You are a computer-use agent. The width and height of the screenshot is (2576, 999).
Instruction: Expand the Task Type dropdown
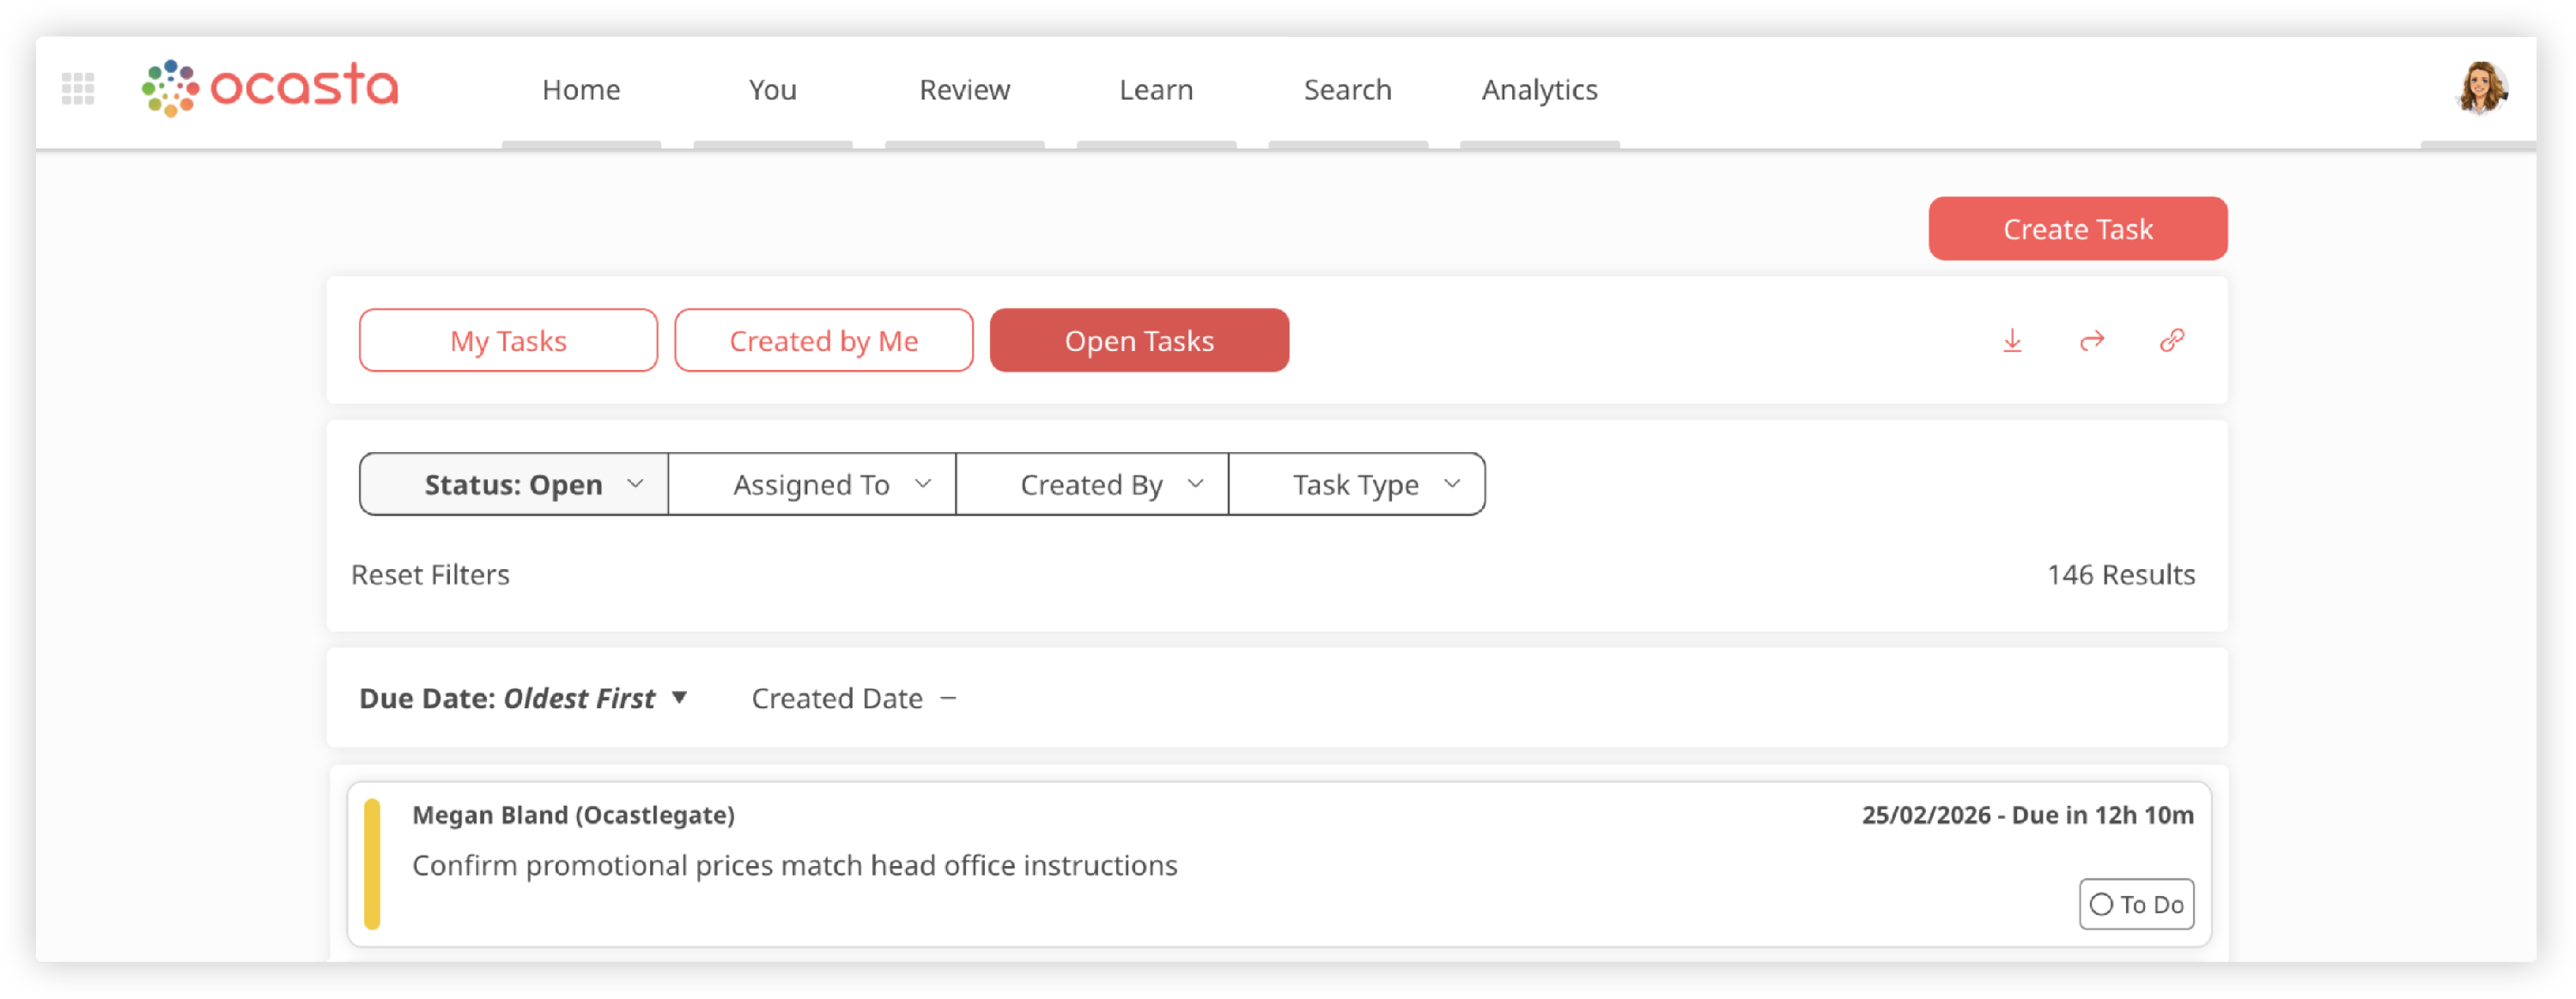1357,485
